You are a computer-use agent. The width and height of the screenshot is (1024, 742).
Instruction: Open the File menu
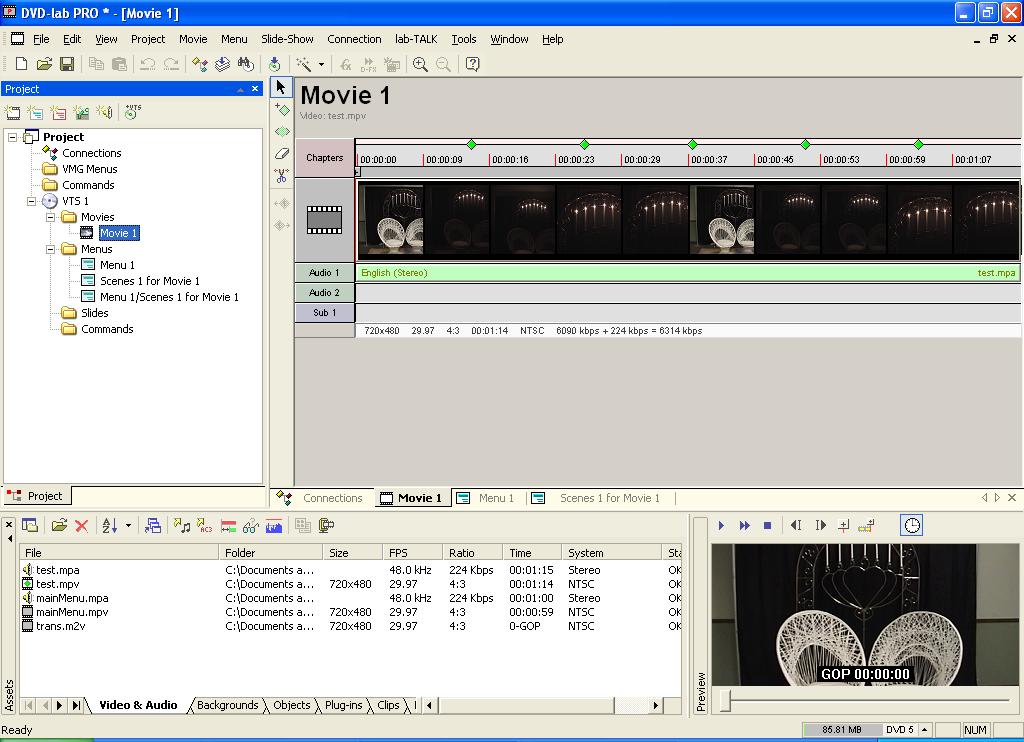click(41, 39)
